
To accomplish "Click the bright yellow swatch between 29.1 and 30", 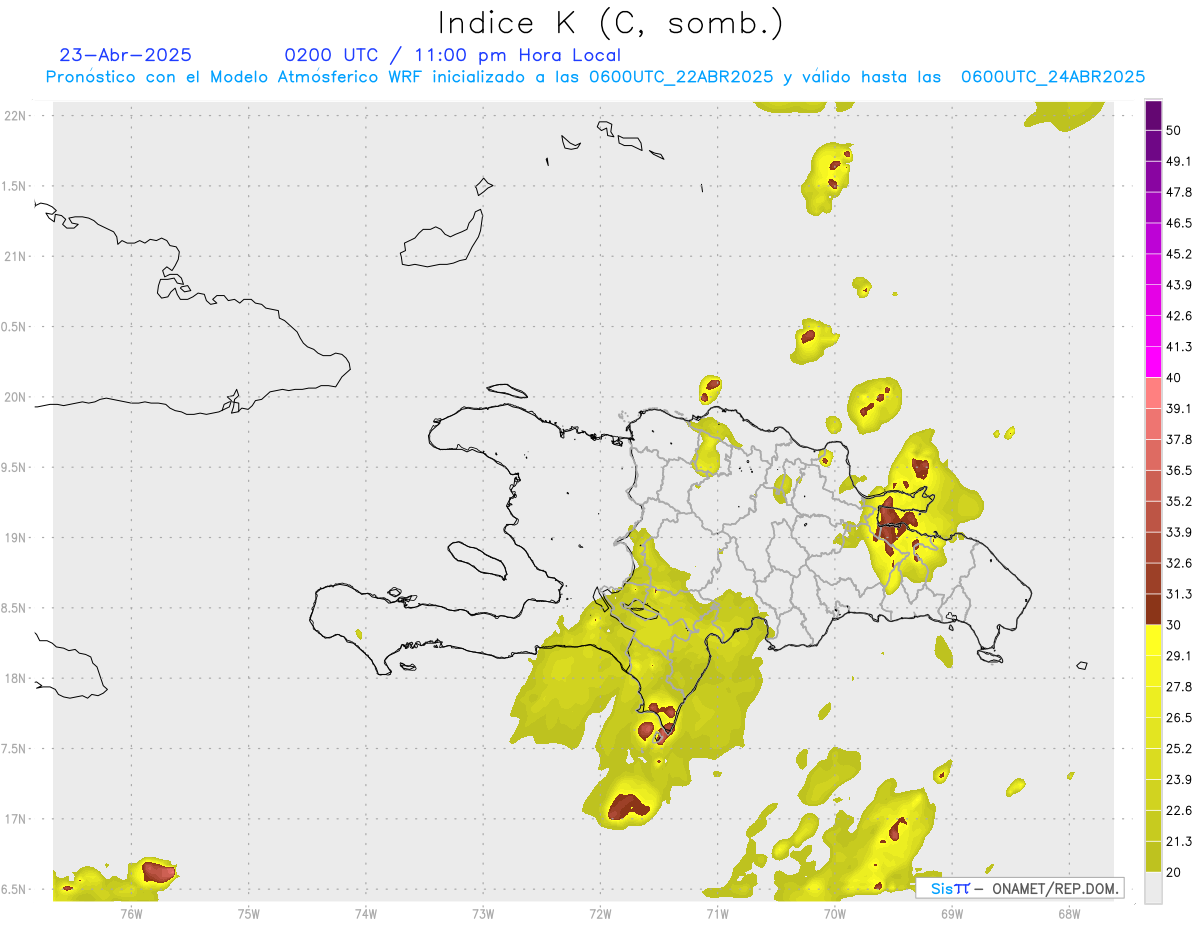I will pos(1154,640).
